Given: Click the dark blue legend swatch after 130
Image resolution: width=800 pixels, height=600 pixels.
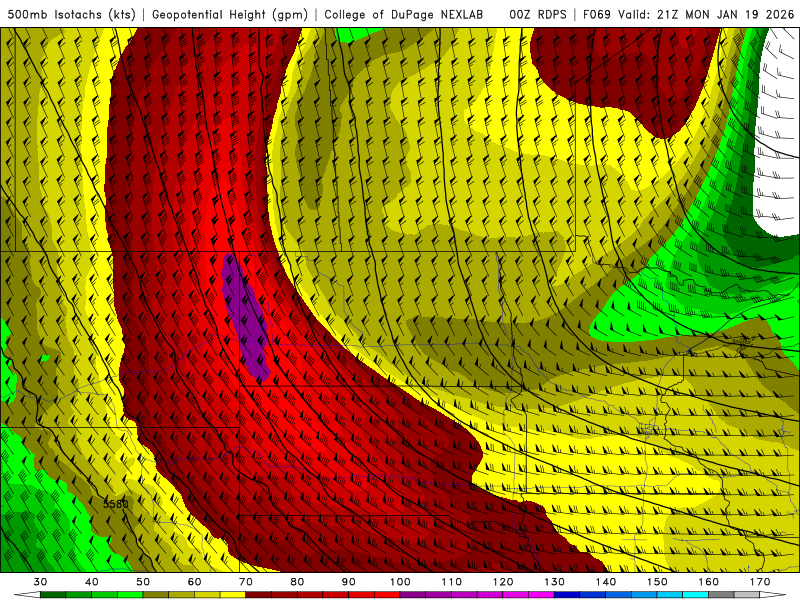Looking at the screenshot, I should (567, 595).
